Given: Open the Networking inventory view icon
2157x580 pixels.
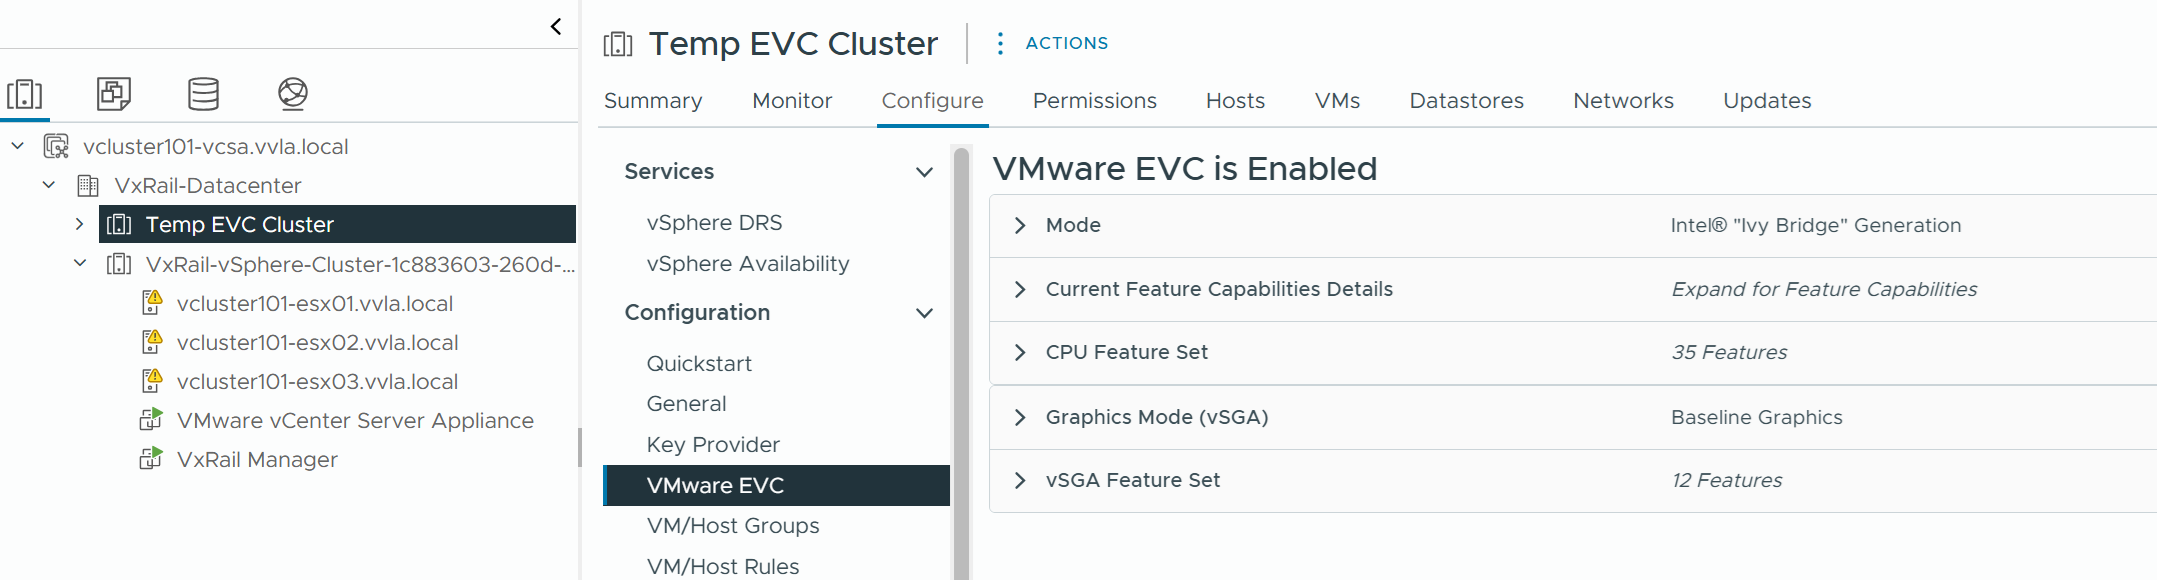Looking at the screenshot, I should pos(292,94).
